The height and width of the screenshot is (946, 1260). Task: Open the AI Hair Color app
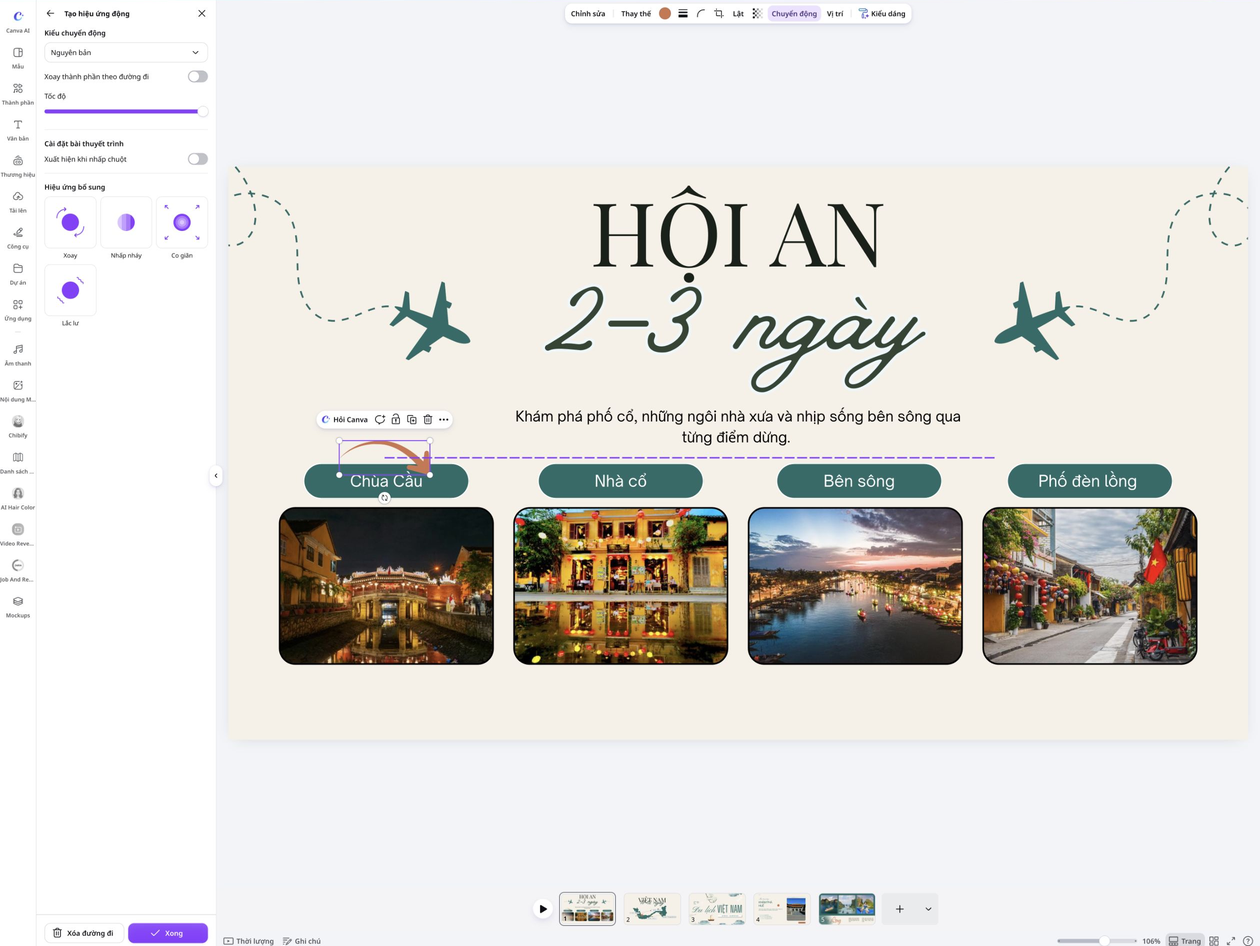18,498
